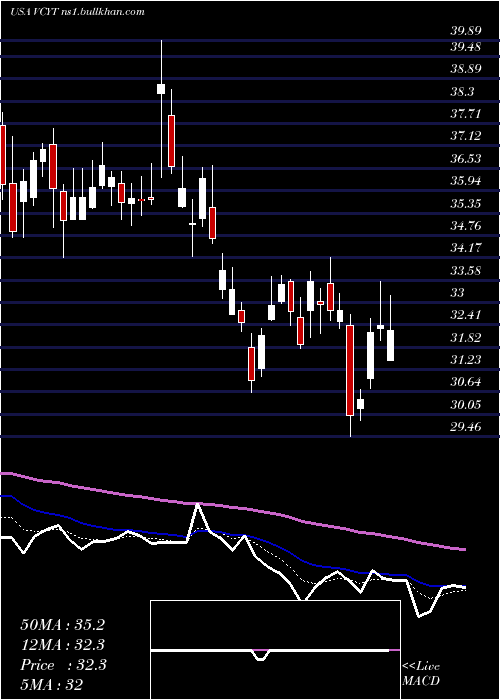Image resolution: width=500 pixels, height=700 pixels.
Task: Click the 38.3 price axis label
Action: pos(462,92)
